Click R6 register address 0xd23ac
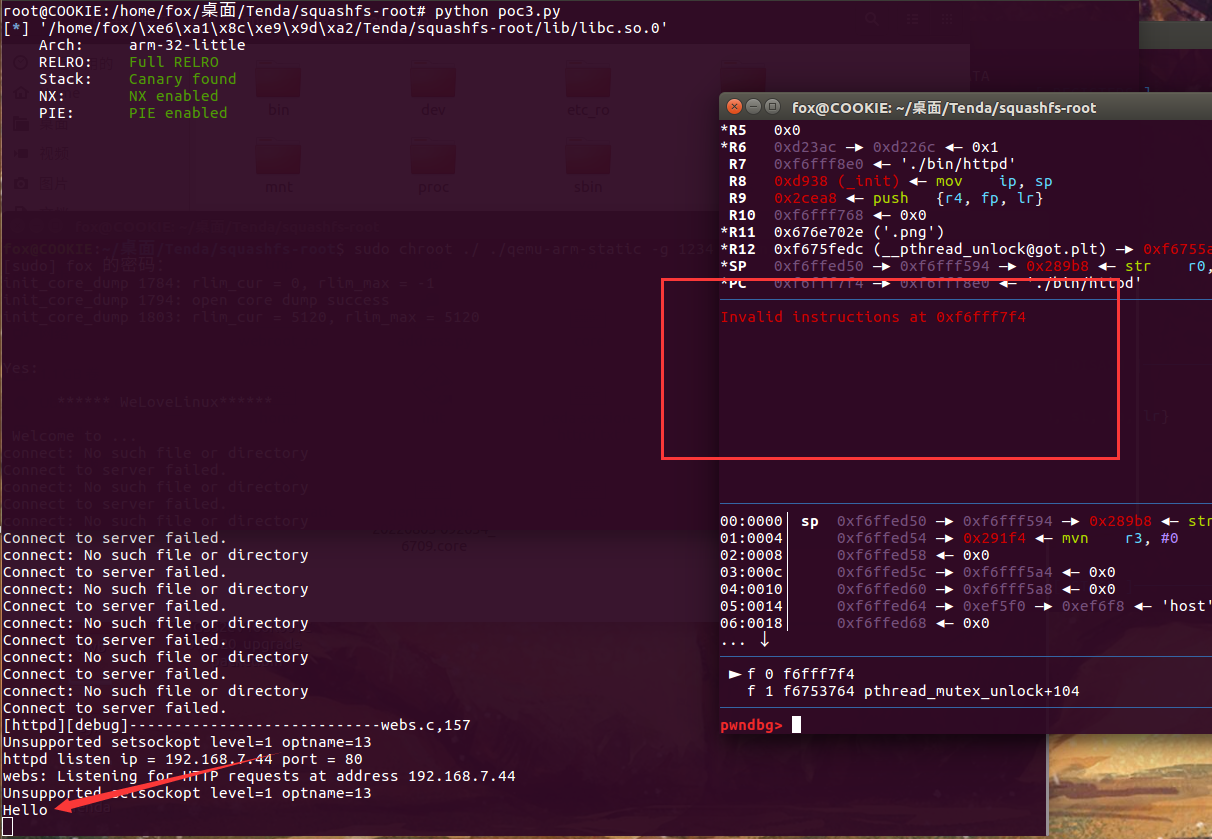 tap(805, 147)
